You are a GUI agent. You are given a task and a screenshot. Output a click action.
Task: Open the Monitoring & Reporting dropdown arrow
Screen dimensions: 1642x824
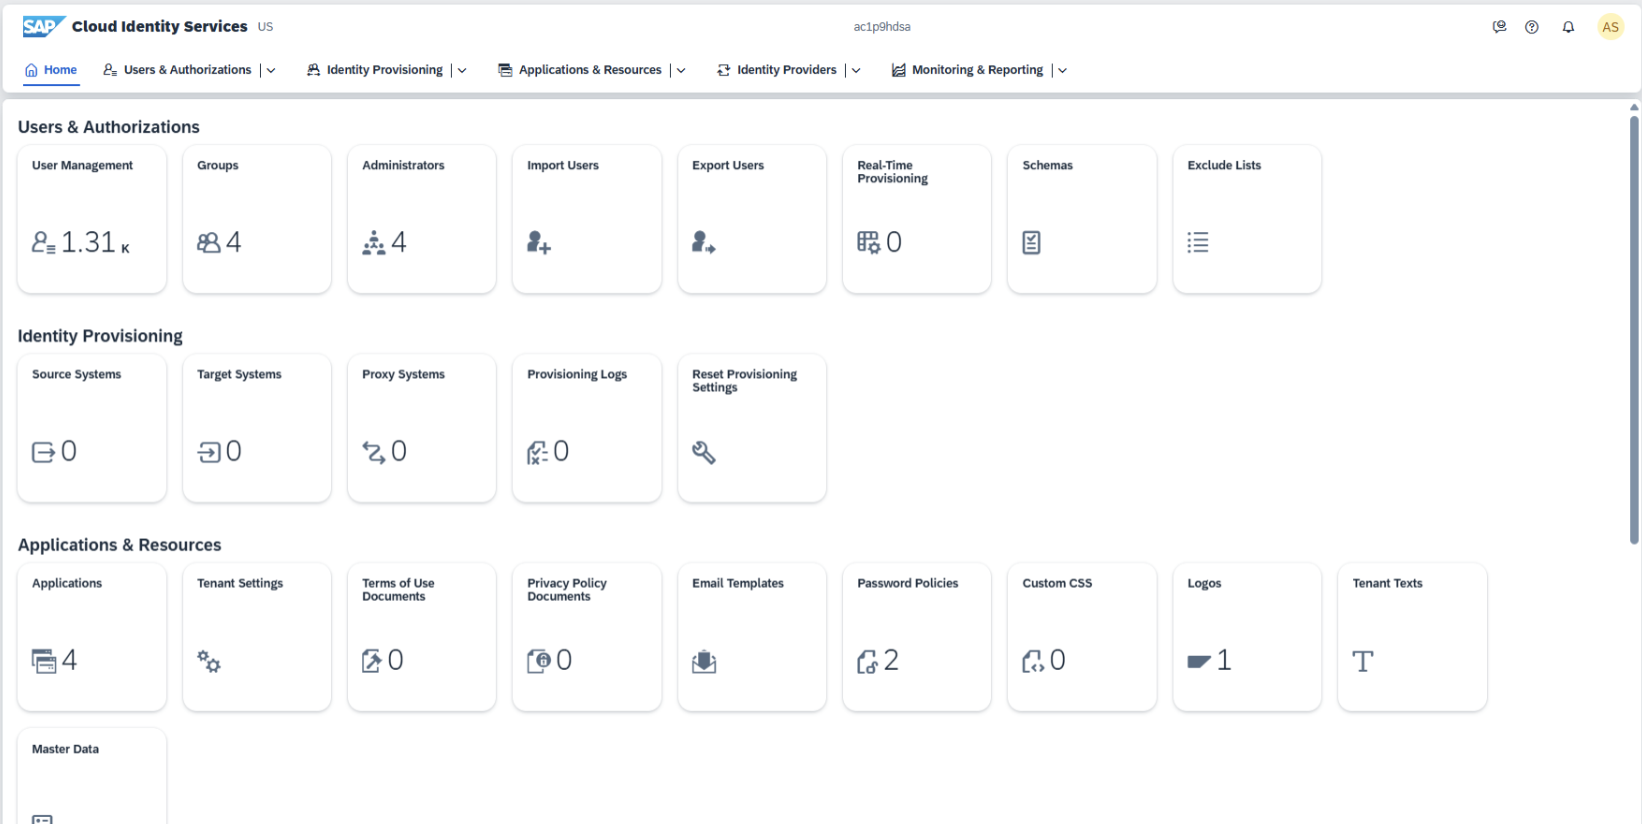pos(1062,70)
